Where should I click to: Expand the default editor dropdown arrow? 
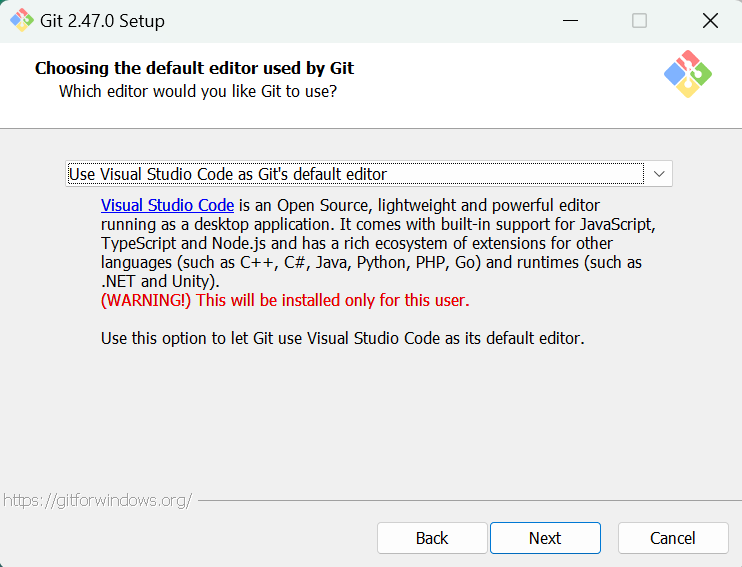[x=659, y=174]
